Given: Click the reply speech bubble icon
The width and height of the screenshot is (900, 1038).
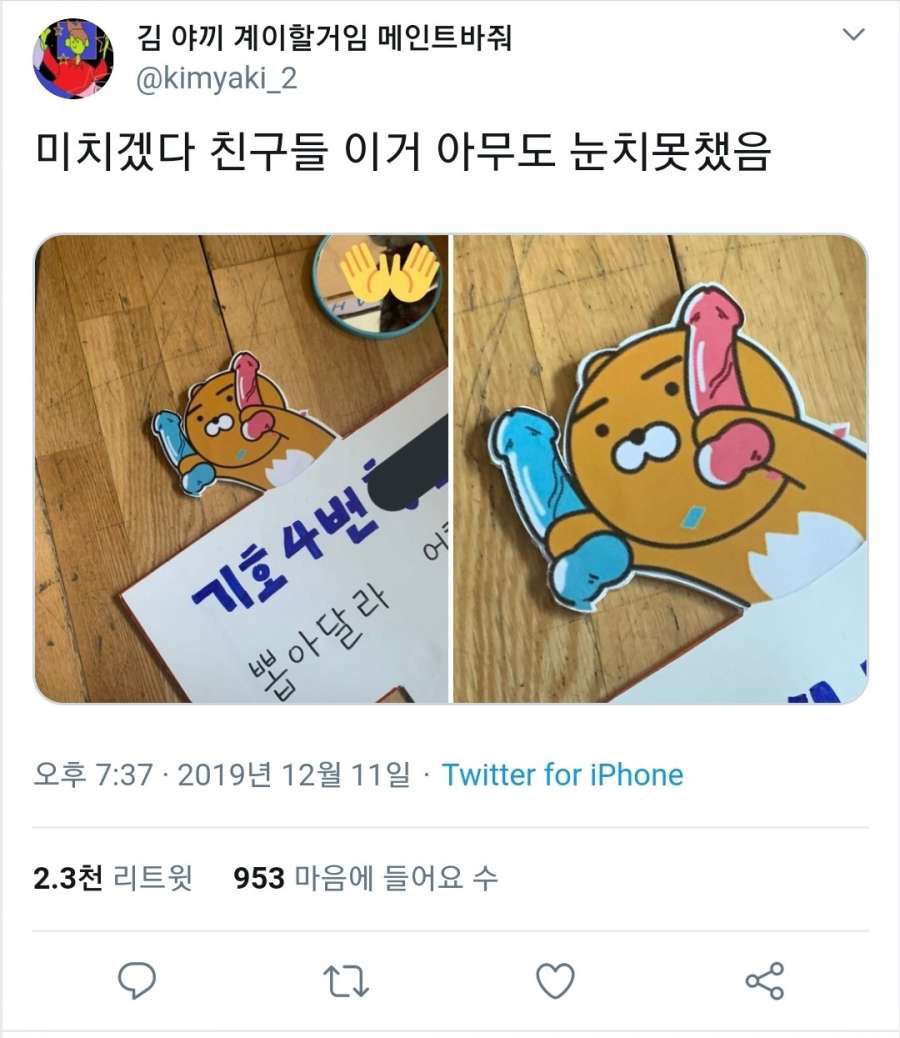Looking at the screenshot, I should coord(137,980).
